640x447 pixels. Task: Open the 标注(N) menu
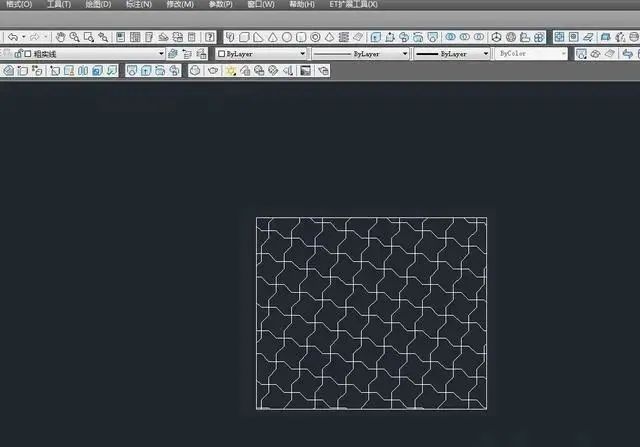click(x=139, y=4)
